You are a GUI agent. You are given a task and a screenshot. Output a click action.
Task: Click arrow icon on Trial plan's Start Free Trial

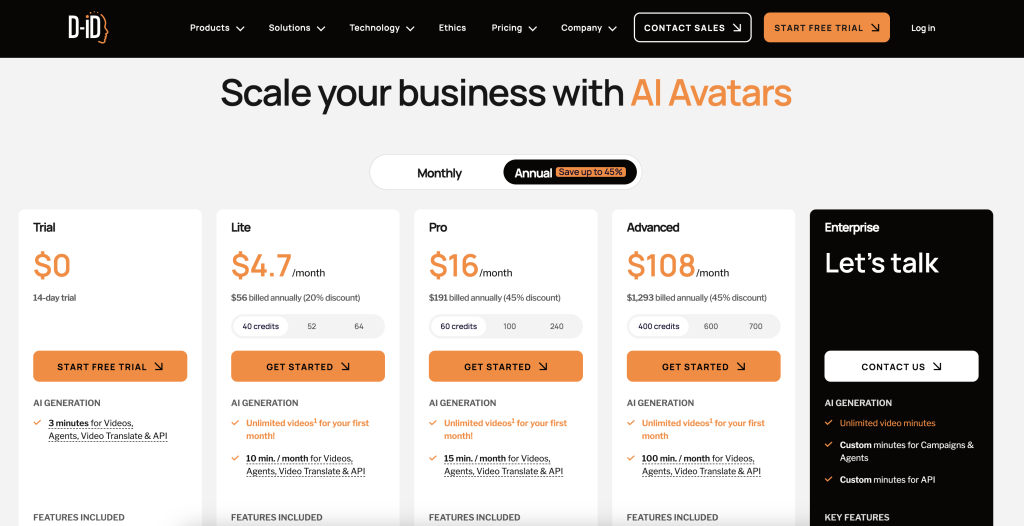(x=159, y=367)
